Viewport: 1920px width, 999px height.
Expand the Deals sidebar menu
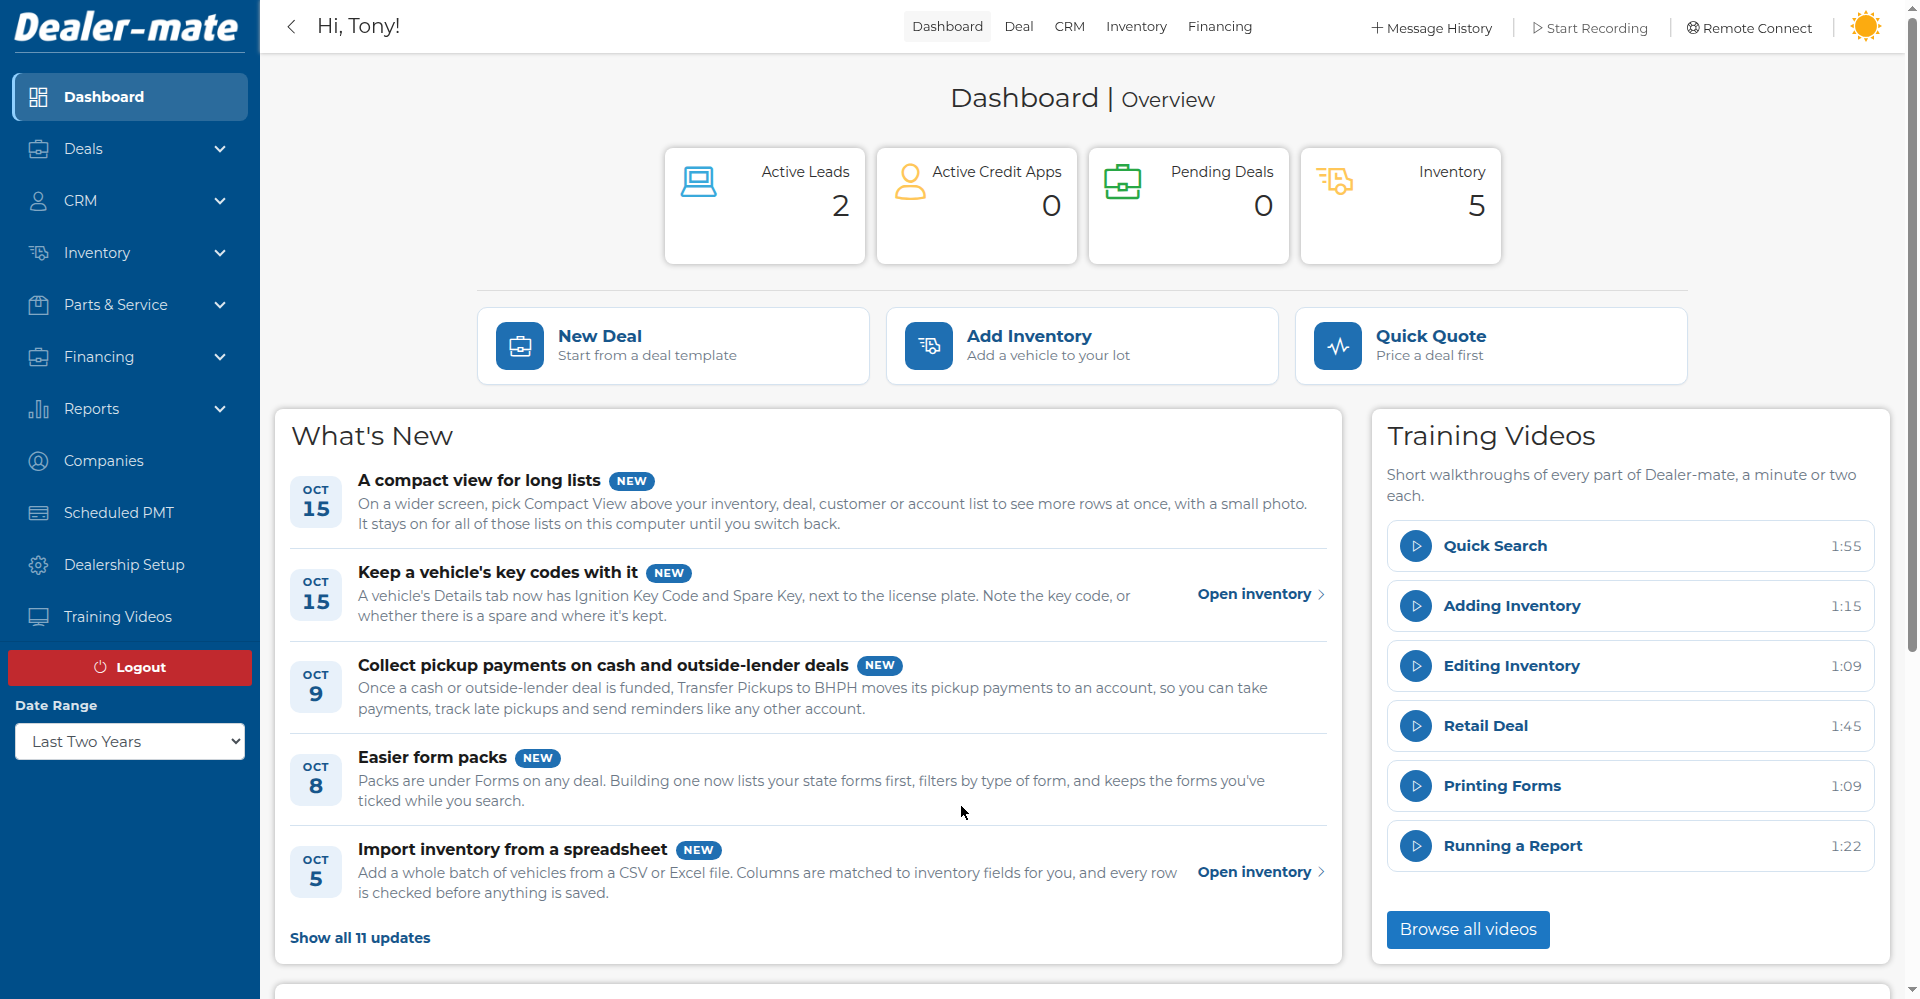[130, 149]
